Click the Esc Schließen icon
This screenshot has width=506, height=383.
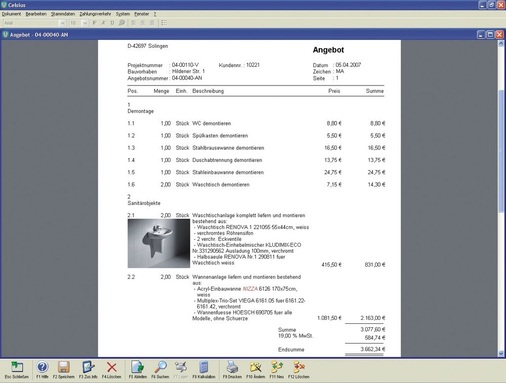coord(17,367)
